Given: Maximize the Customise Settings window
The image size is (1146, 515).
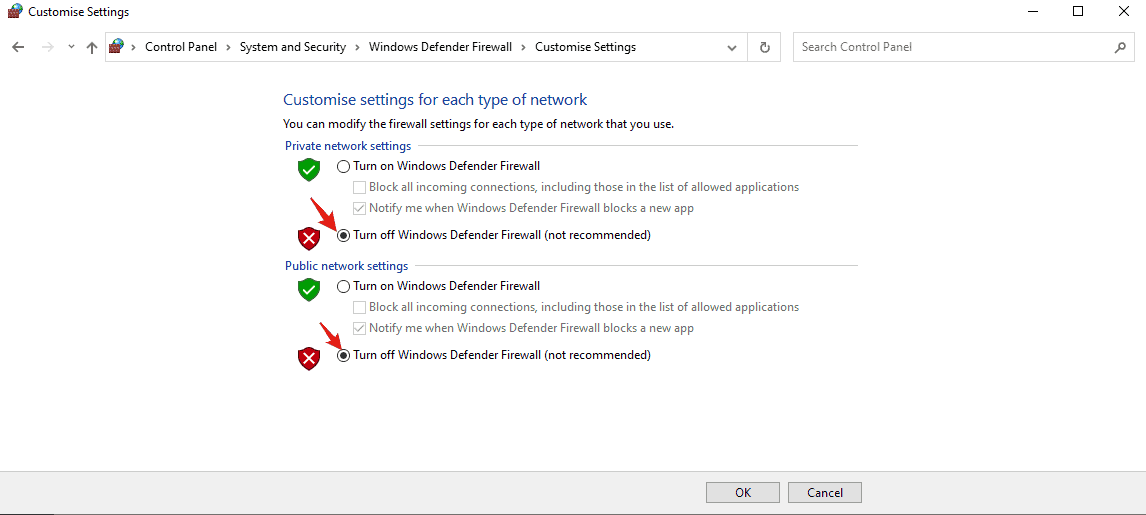Looking at the screenshot, I should tap(1078, 12).
